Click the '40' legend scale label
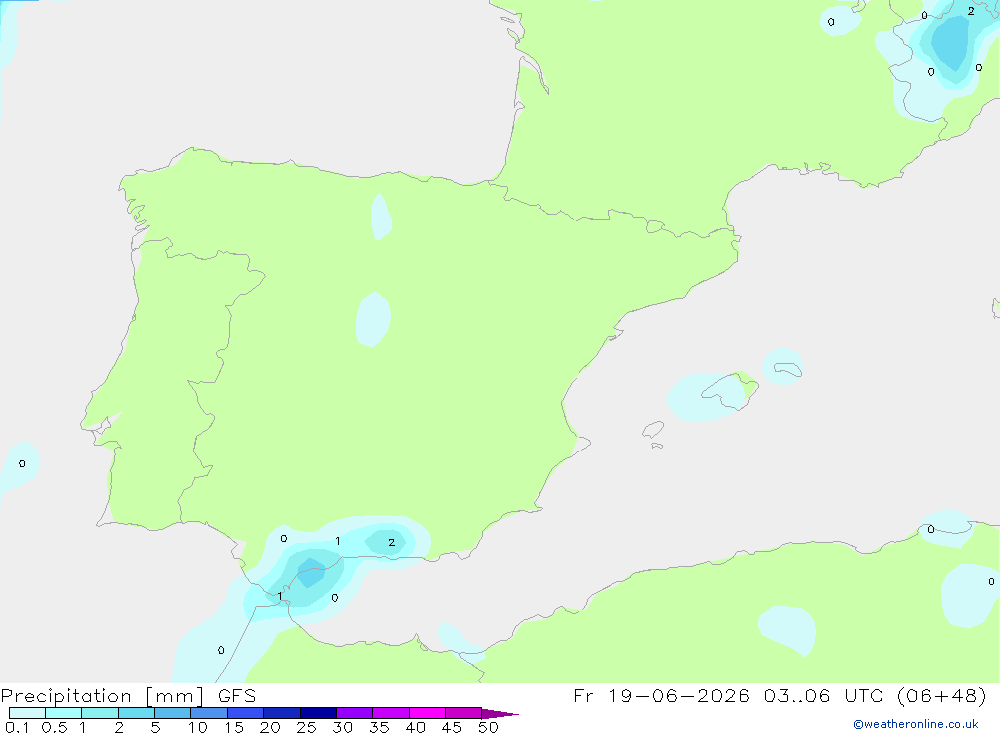Image resolution: width=1000 pixels, height=733 pixels. point(415,727)
